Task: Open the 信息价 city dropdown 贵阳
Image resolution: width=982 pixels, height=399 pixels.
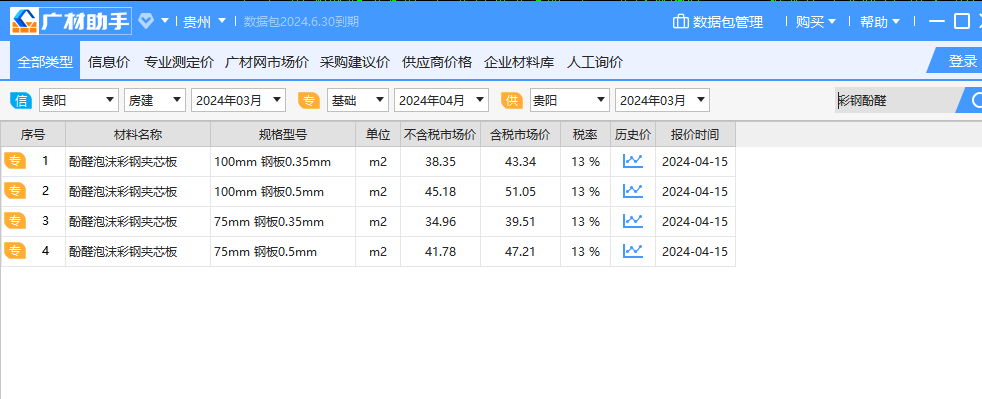Action: [79, 100]
